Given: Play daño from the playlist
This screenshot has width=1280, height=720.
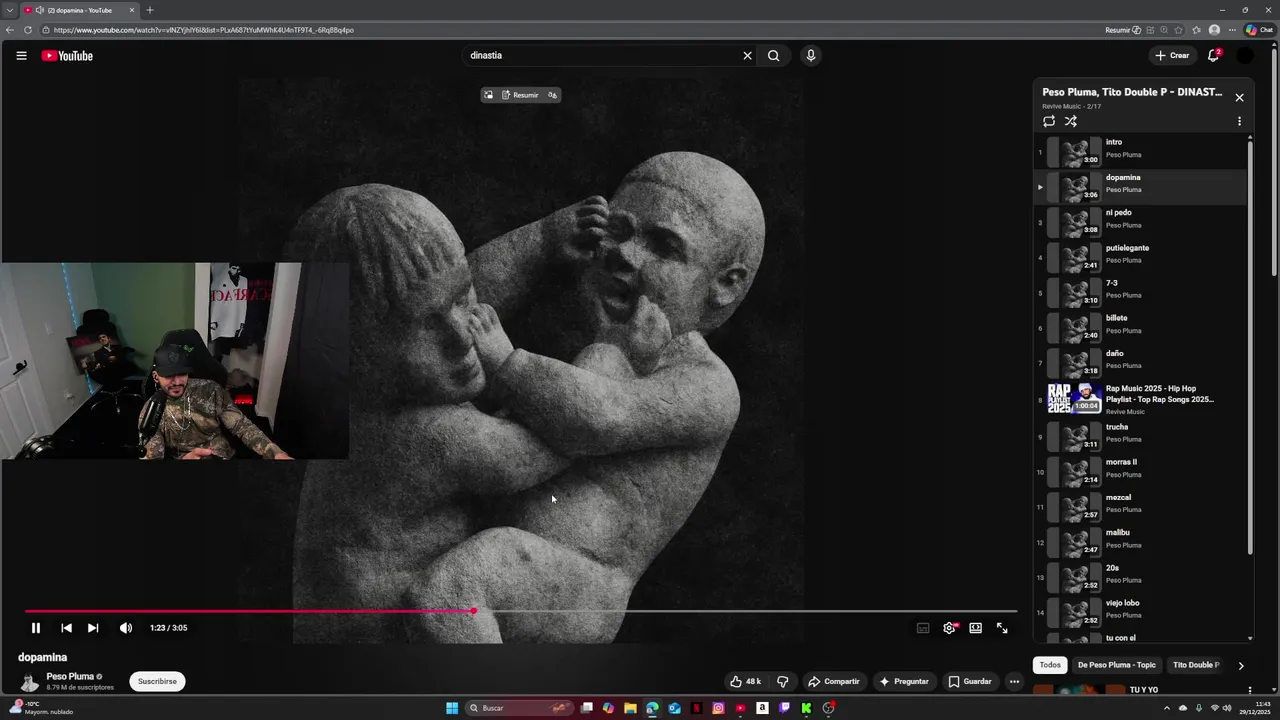Looking at the screenshot, I should pyautogui.click(x=1140, y=363).
